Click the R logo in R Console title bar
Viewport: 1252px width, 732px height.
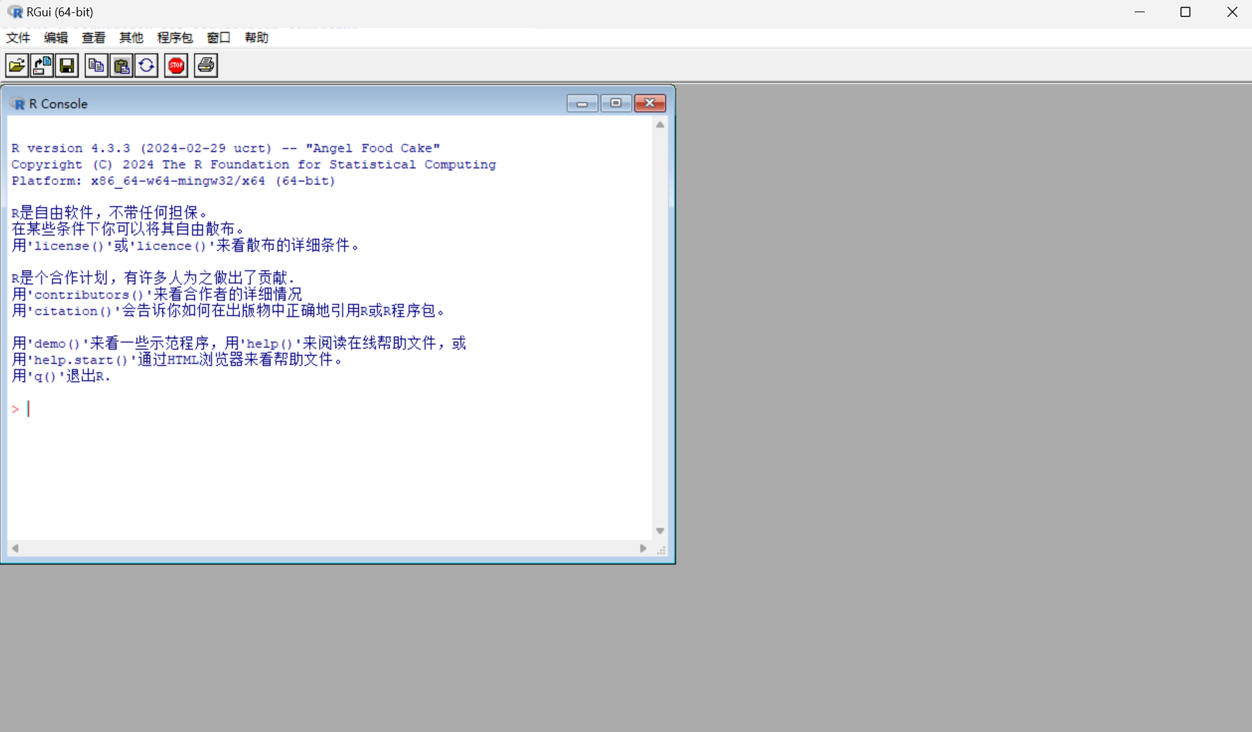(17, 104)
